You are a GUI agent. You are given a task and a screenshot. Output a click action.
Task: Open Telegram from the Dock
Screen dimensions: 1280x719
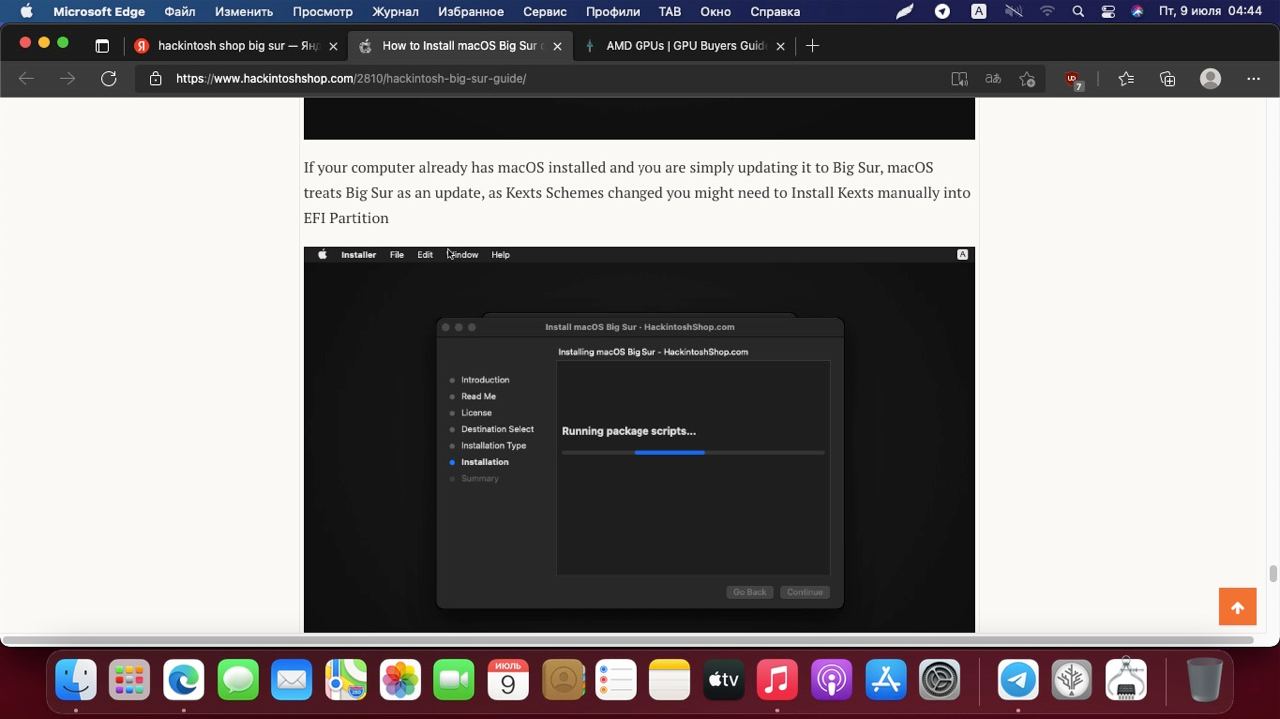click(1018, 680)
